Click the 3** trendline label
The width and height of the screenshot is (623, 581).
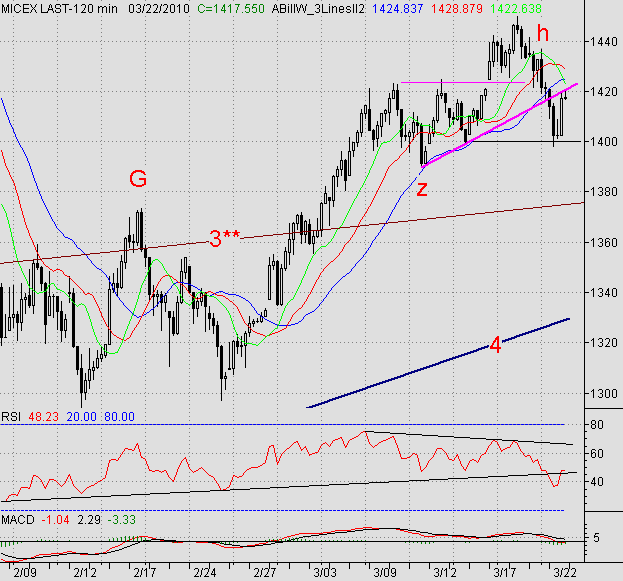224,238
